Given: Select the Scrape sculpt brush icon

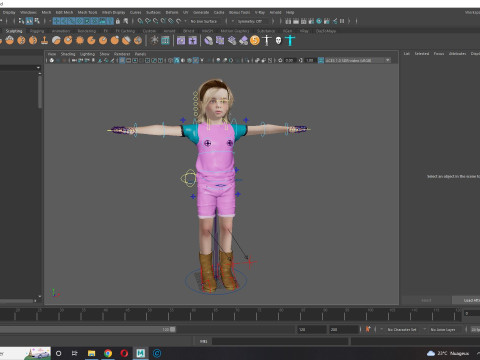Looking at the screenshot, I should [x=115, y=41].
